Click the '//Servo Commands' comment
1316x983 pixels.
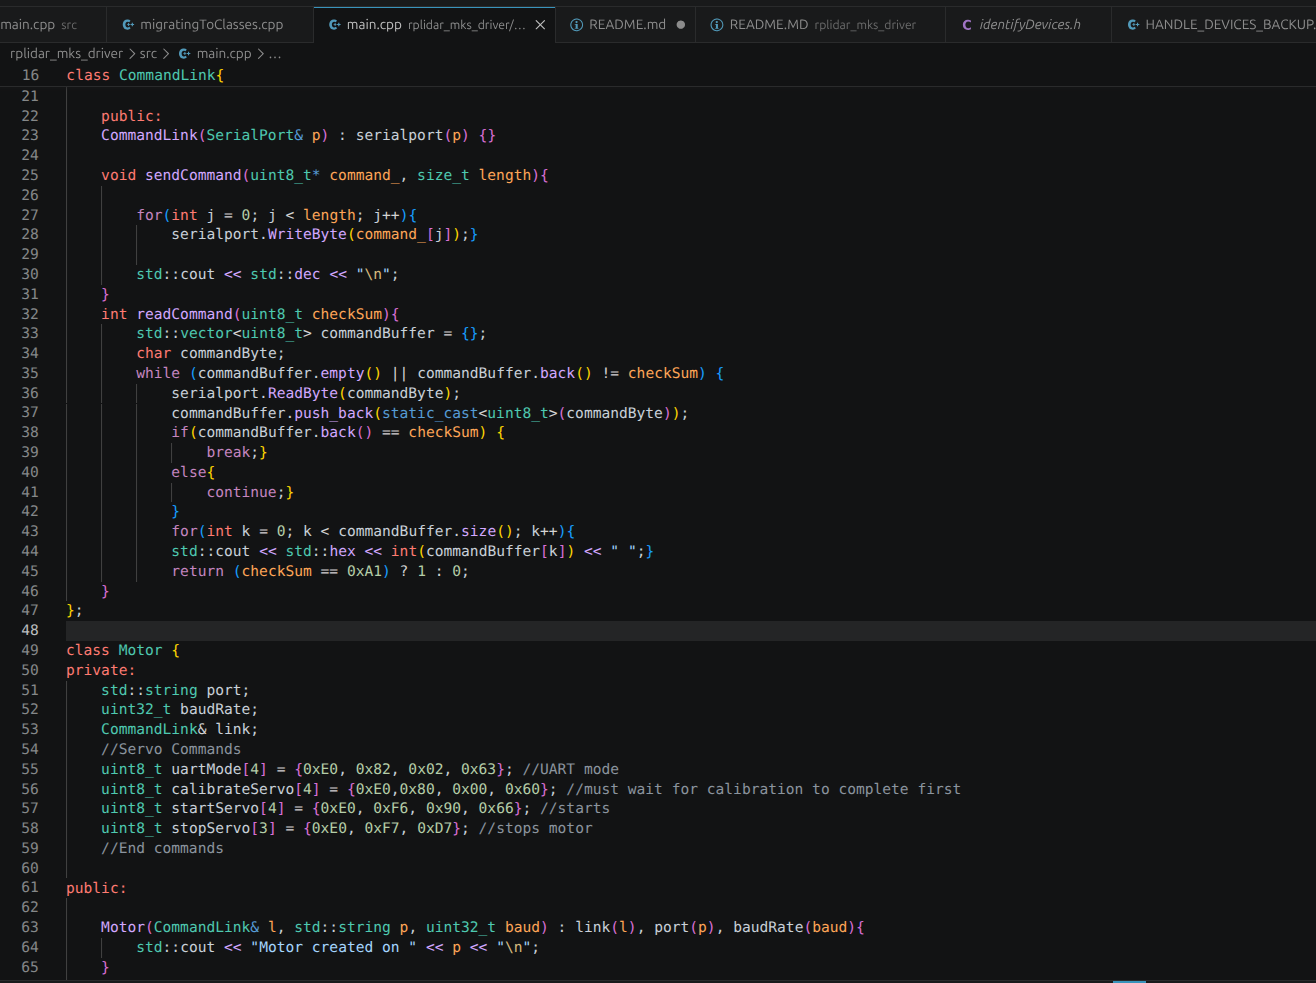[x=171, y=749]
